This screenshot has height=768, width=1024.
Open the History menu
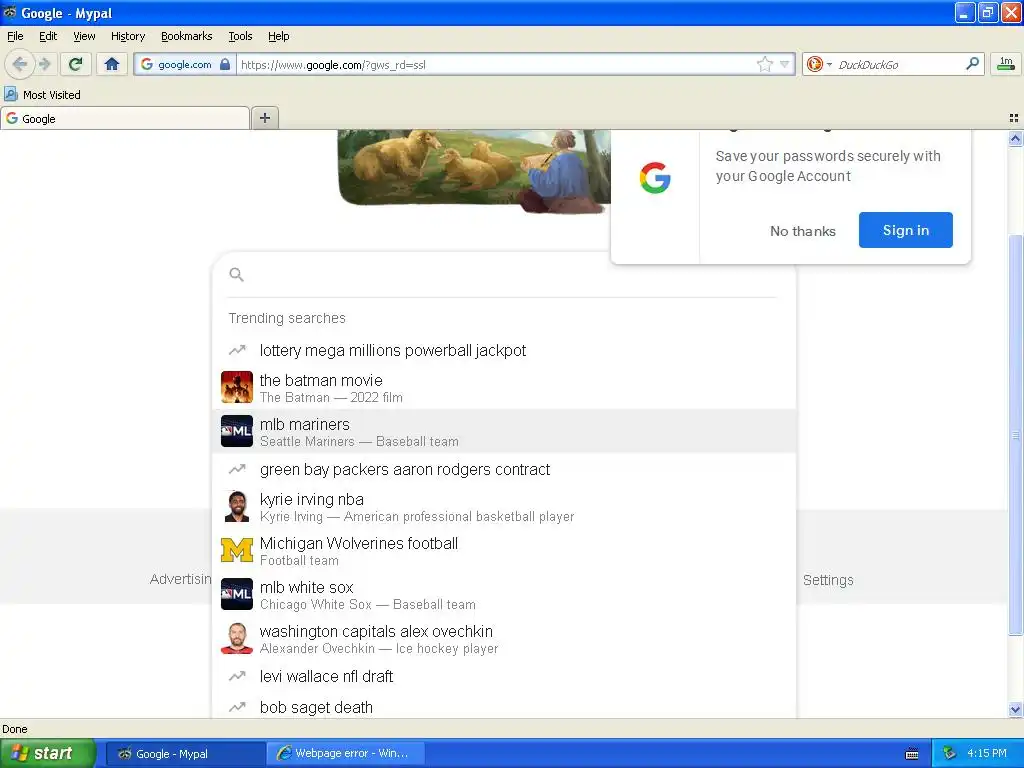click(128, 36)
